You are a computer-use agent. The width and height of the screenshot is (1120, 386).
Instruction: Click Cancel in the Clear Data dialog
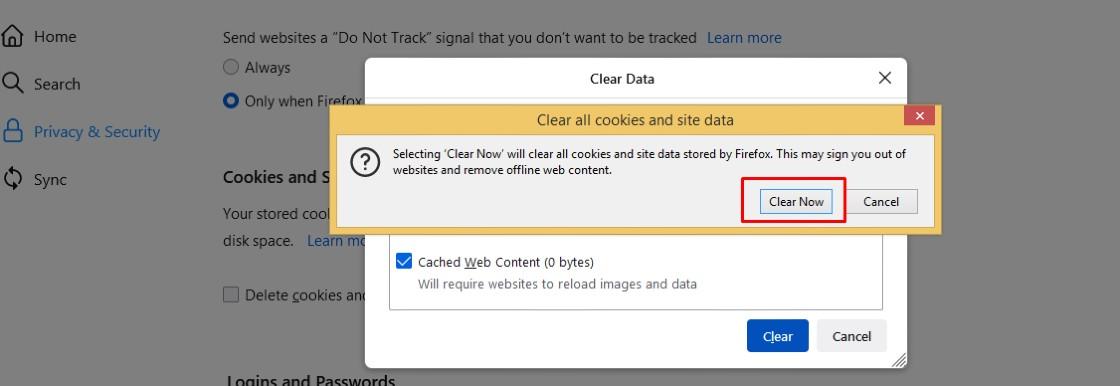point(851,336)
